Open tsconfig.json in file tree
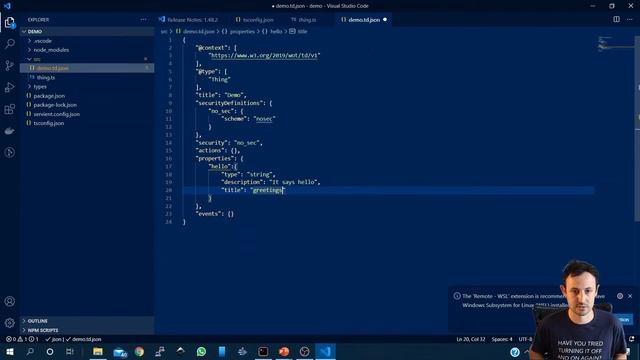This screenshot has height=360, width=640. (x=87, y=123)
